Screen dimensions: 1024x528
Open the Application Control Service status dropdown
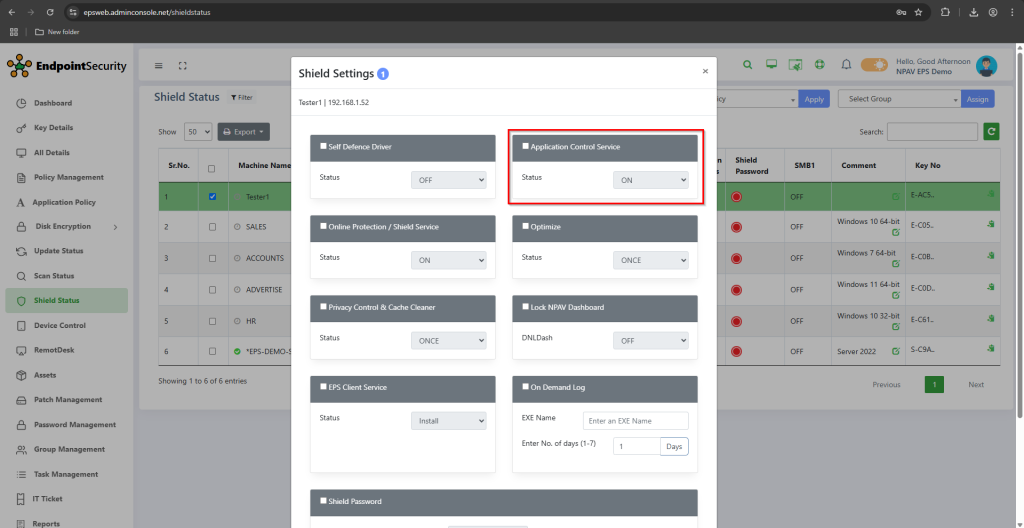(x=650, y=180)
